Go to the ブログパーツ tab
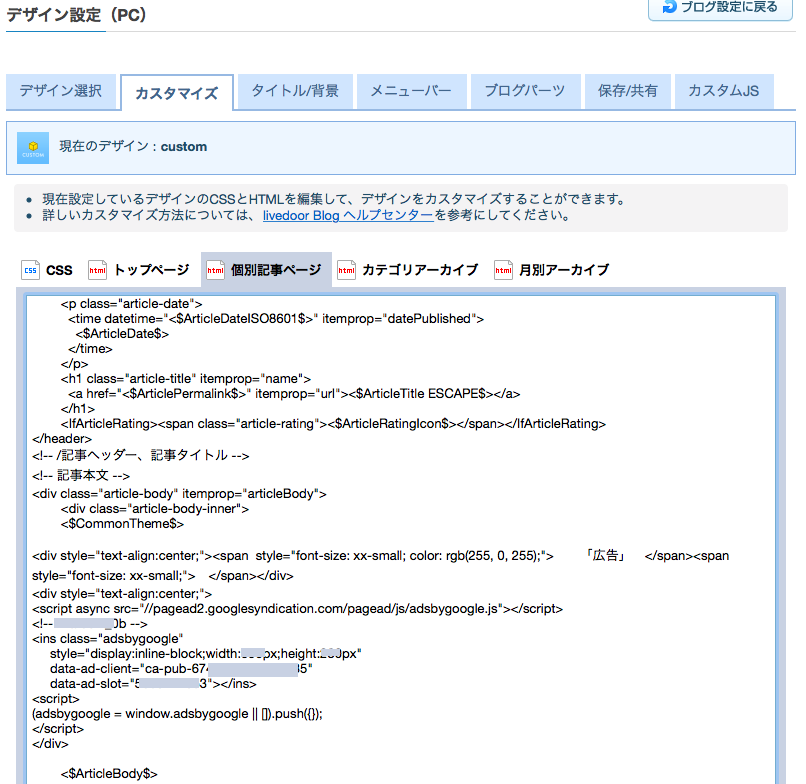The height and width of the screenshot is (784, 806). 525,91
